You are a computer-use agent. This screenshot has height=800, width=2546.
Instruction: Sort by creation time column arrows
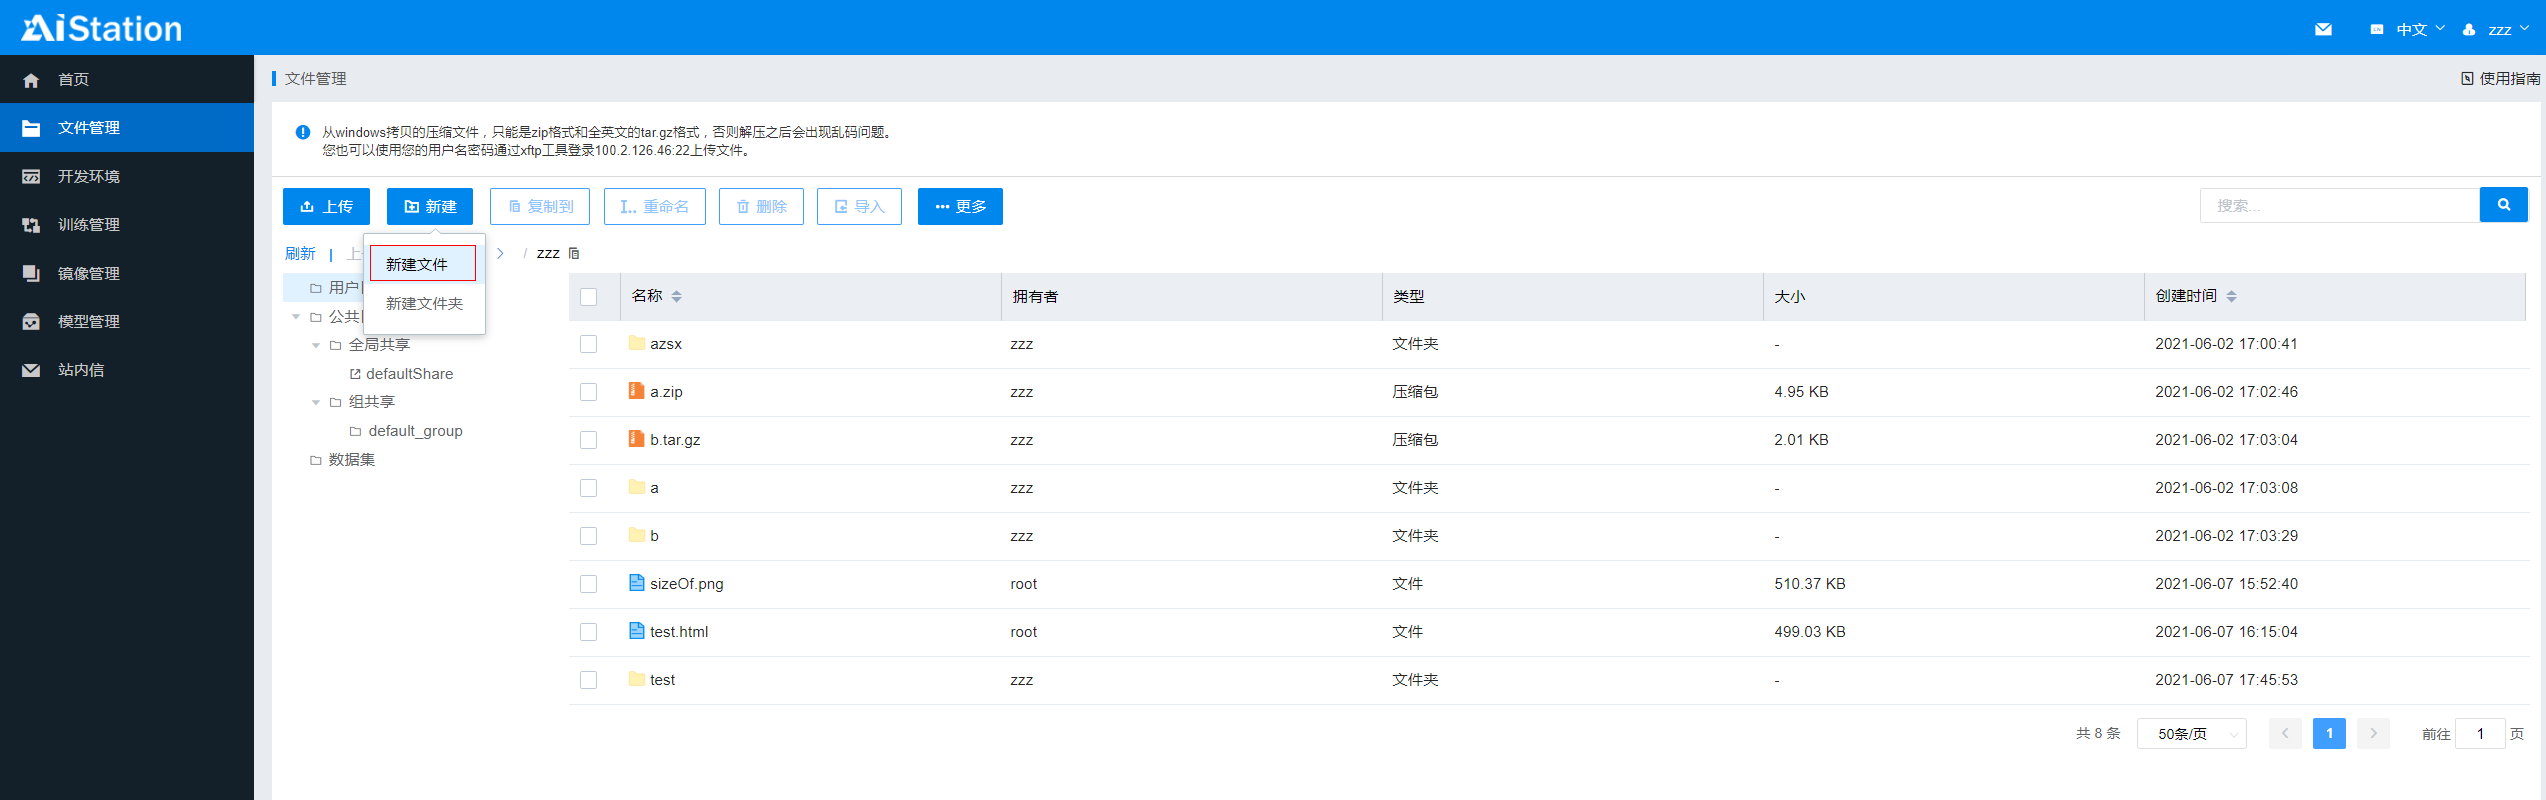click(2231, 296)
